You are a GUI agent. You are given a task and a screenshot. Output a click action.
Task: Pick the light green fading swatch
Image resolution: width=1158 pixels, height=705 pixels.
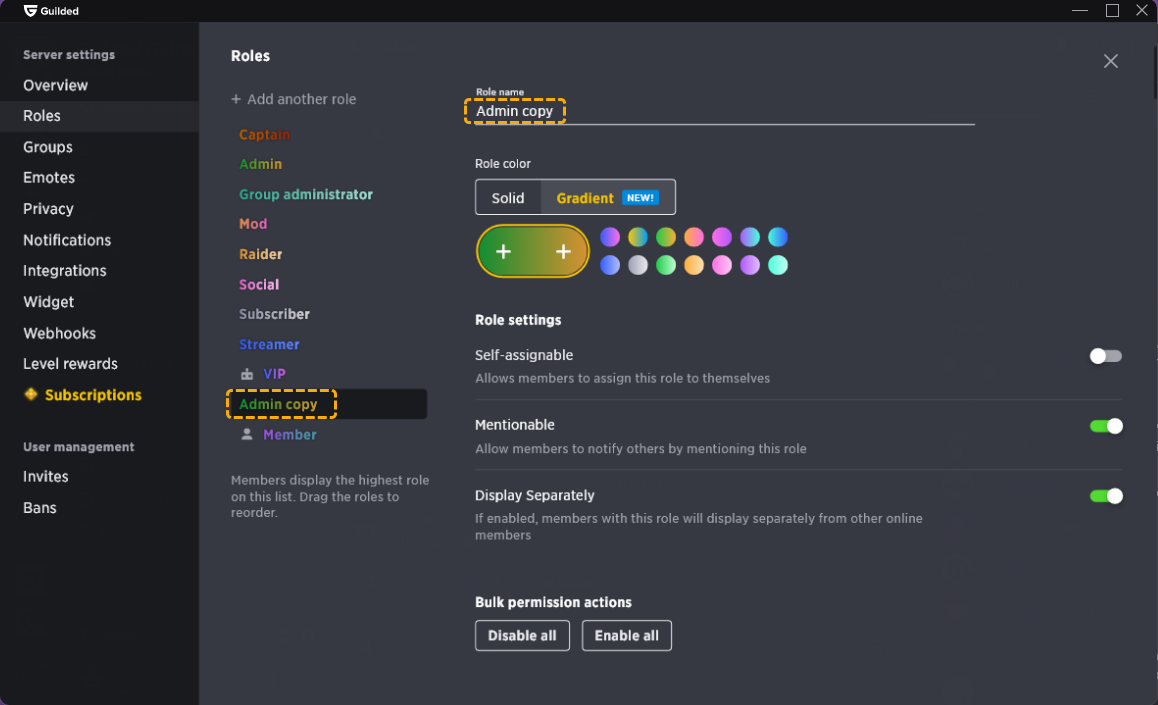[x=666, y=265]
